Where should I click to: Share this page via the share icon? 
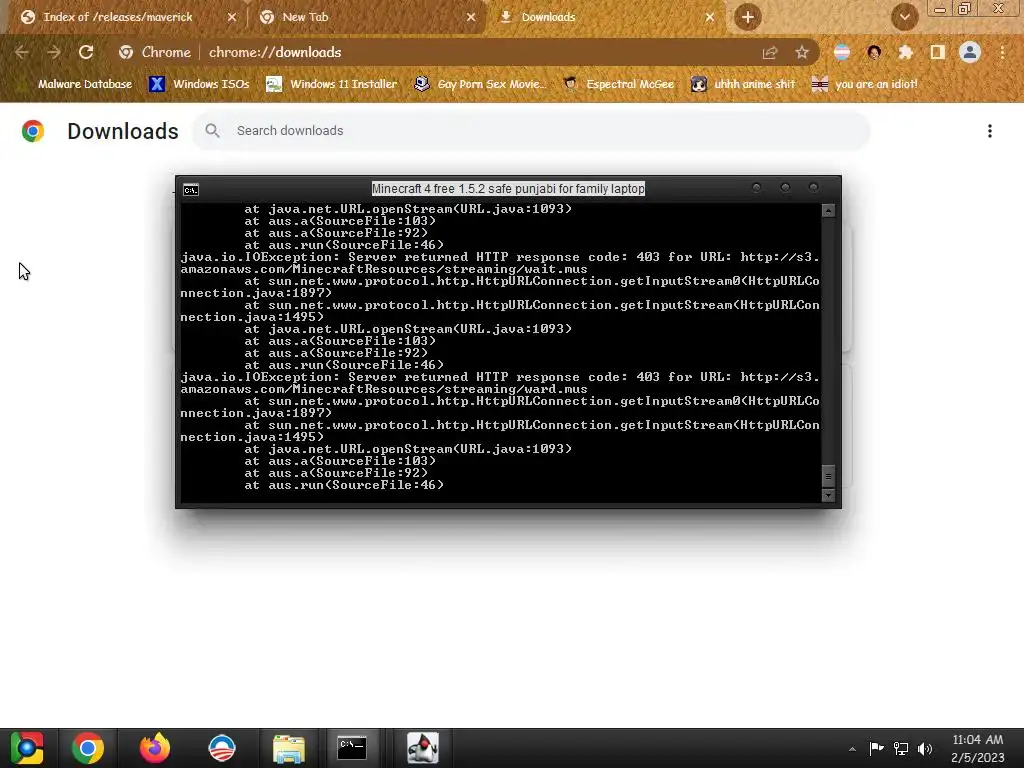click(770, 52)
